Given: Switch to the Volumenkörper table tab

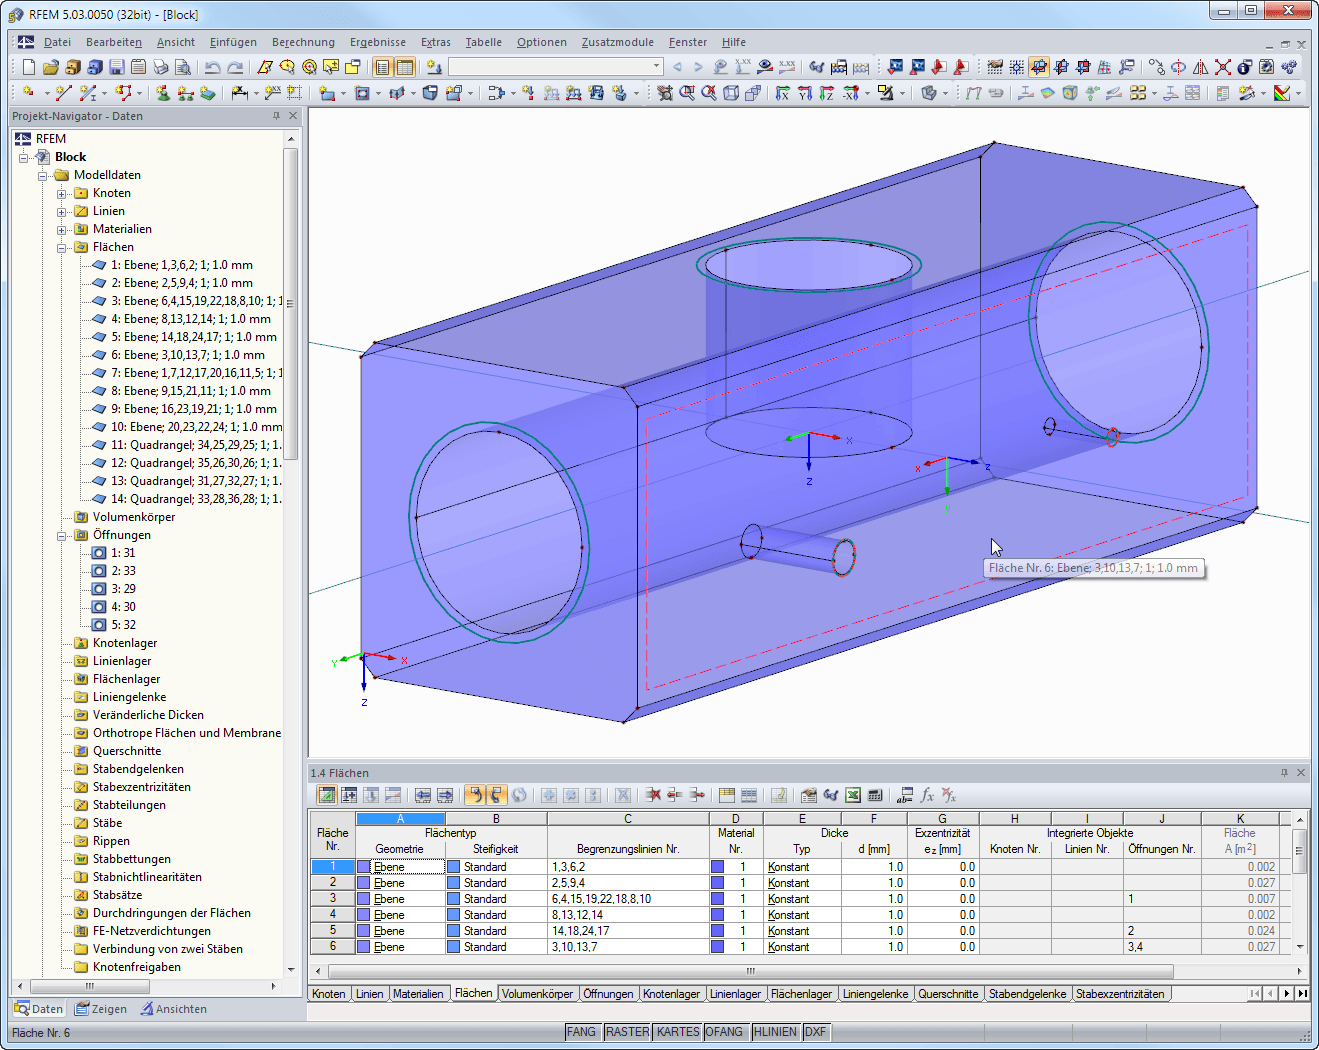Looking at the screenshot, I should click(x=537, y=993).
